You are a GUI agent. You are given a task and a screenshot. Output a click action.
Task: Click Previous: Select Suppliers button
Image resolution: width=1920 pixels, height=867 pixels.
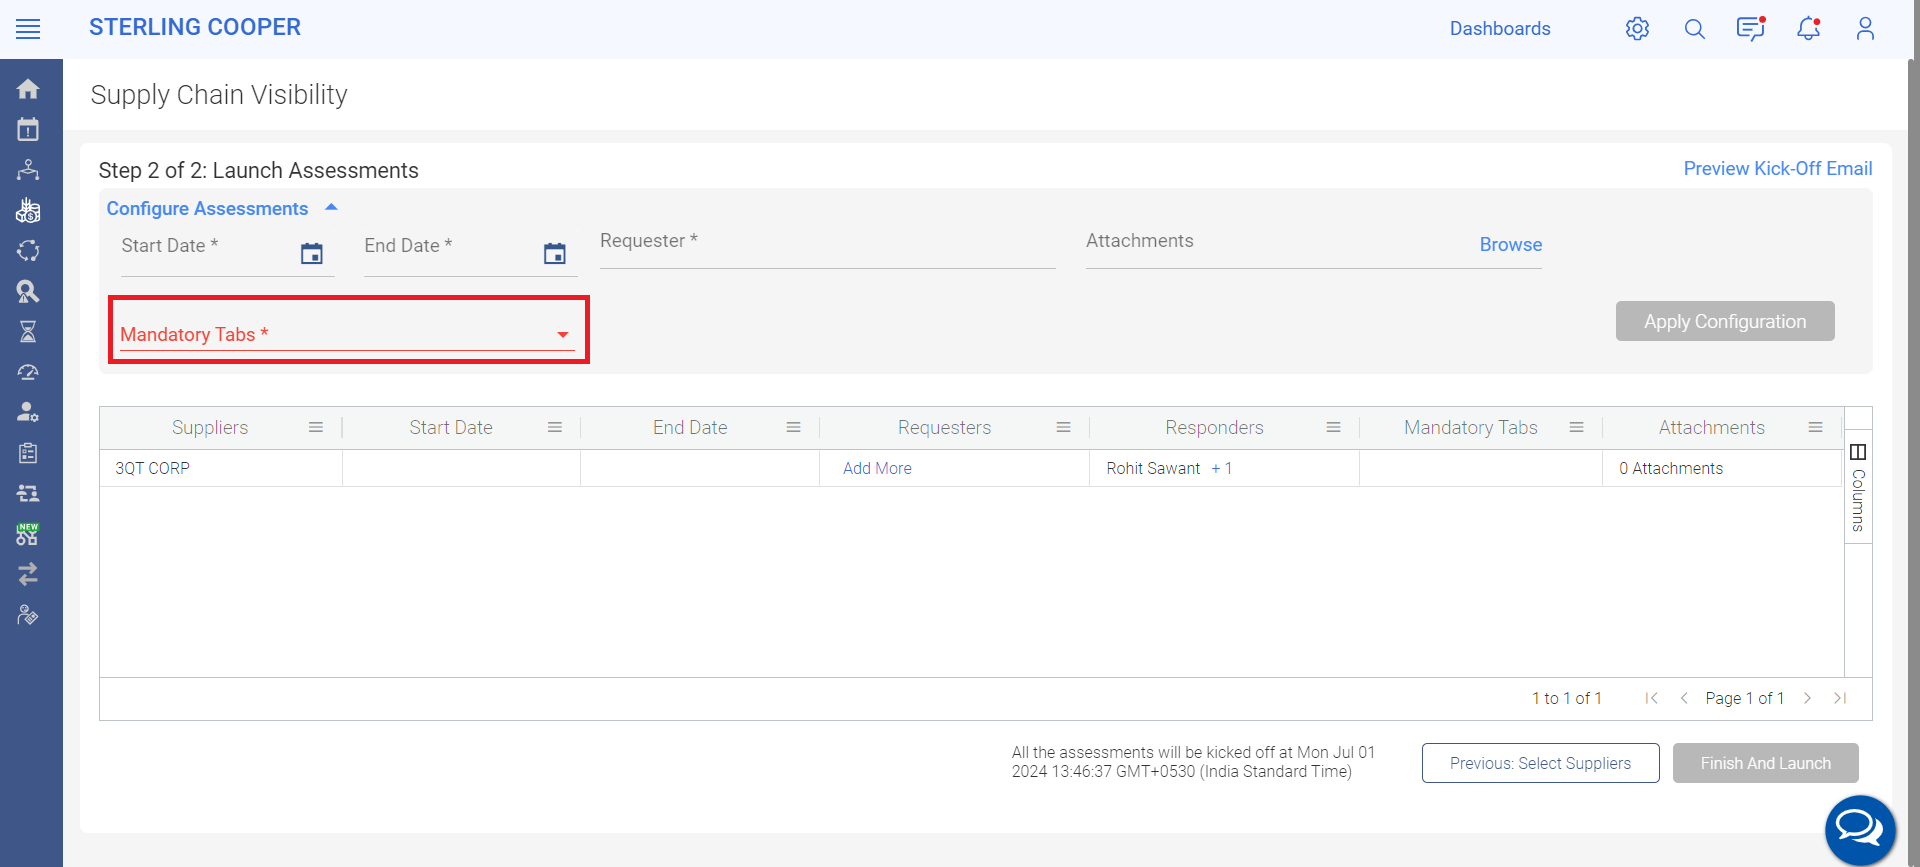click(1540, 763)
